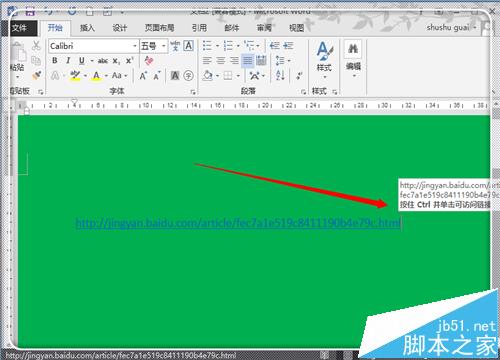Toggle Bold formatting
500x360 pixels.
(55, 61)
